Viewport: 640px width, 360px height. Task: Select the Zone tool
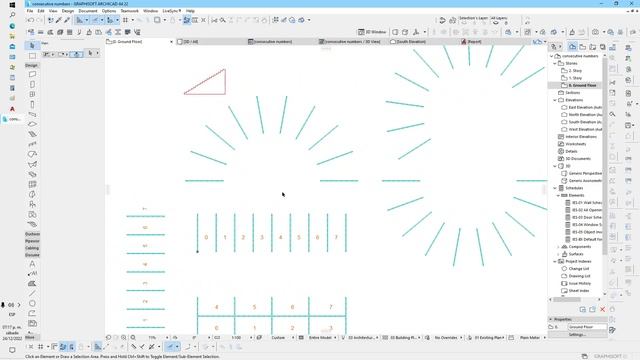pos(32,214)
